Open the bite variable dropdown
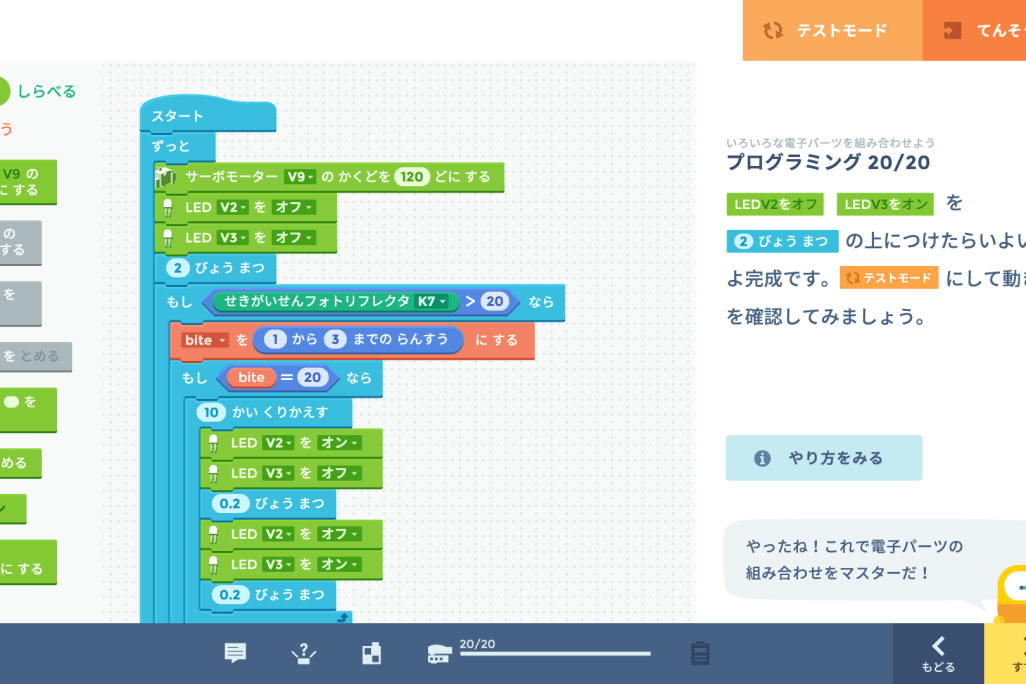The height and width of the screenshot is (684, 1026). tap(203, 340)
